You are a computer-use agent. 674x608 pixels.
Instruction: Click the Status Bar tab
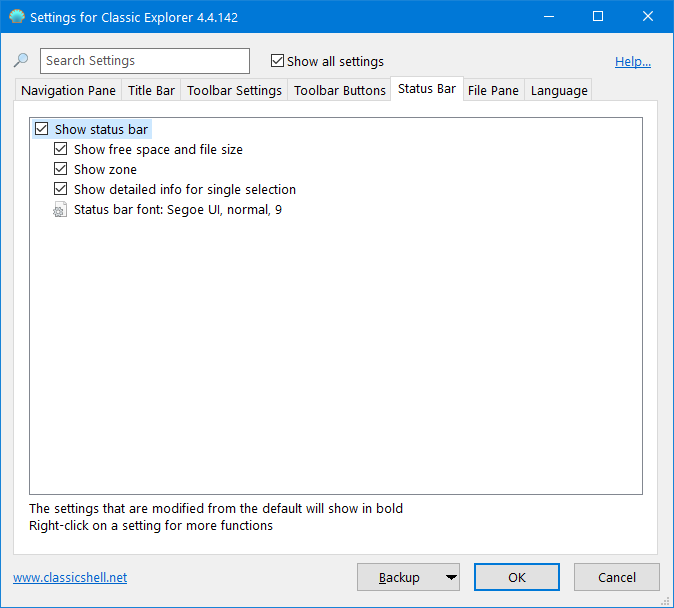[427, 89]
